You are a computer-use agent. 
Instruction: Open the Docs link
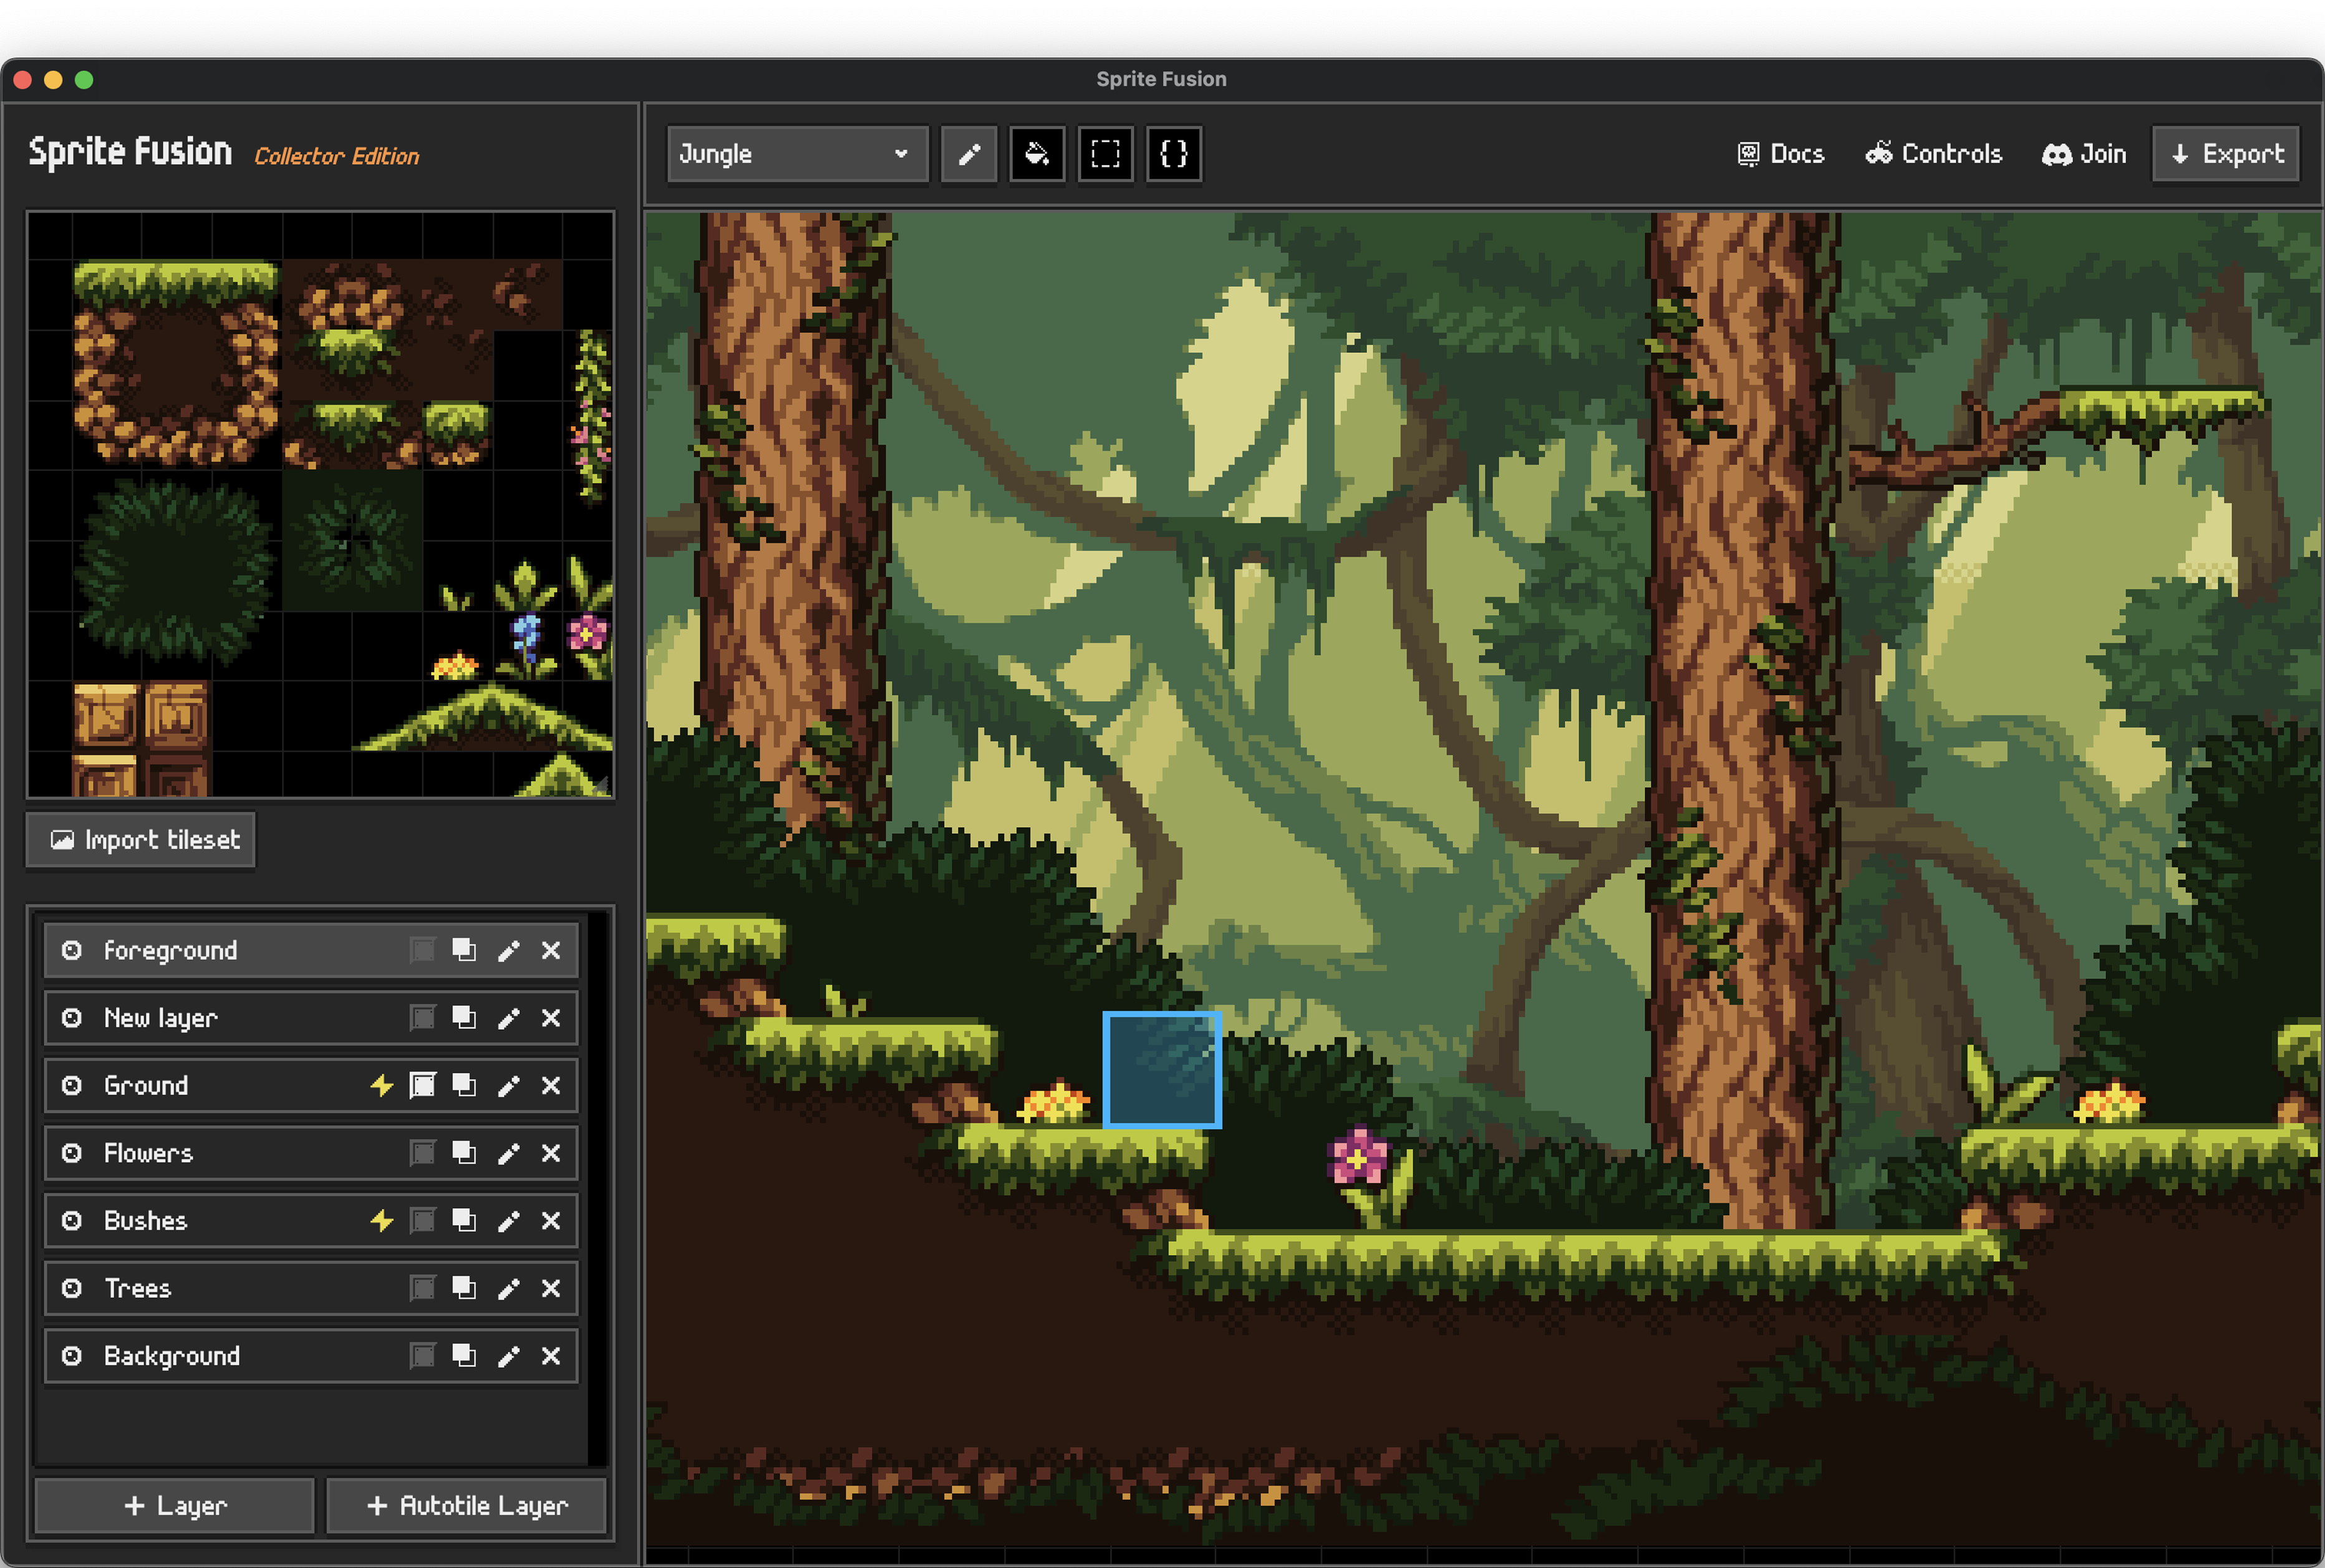(1781, 154)
